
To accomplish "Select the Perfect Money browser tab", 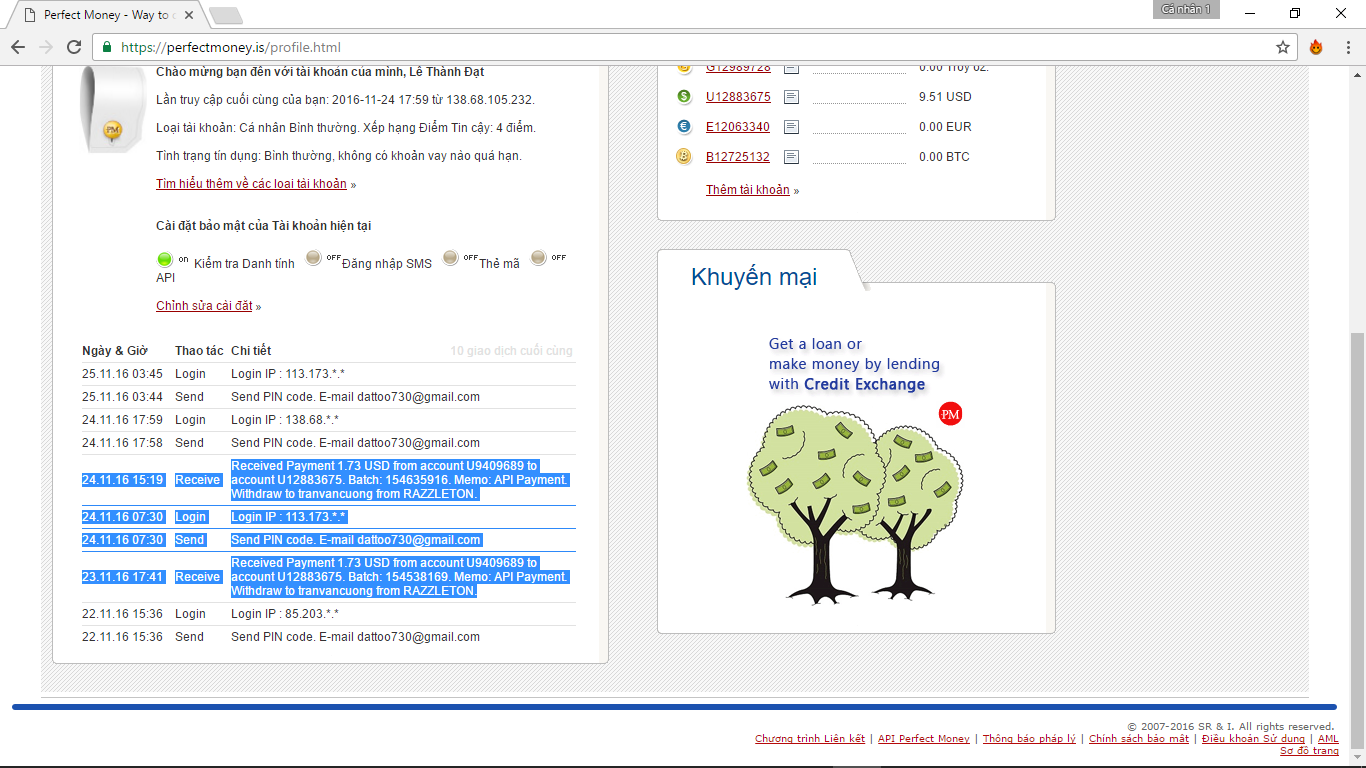I will [x=110, y=15].
